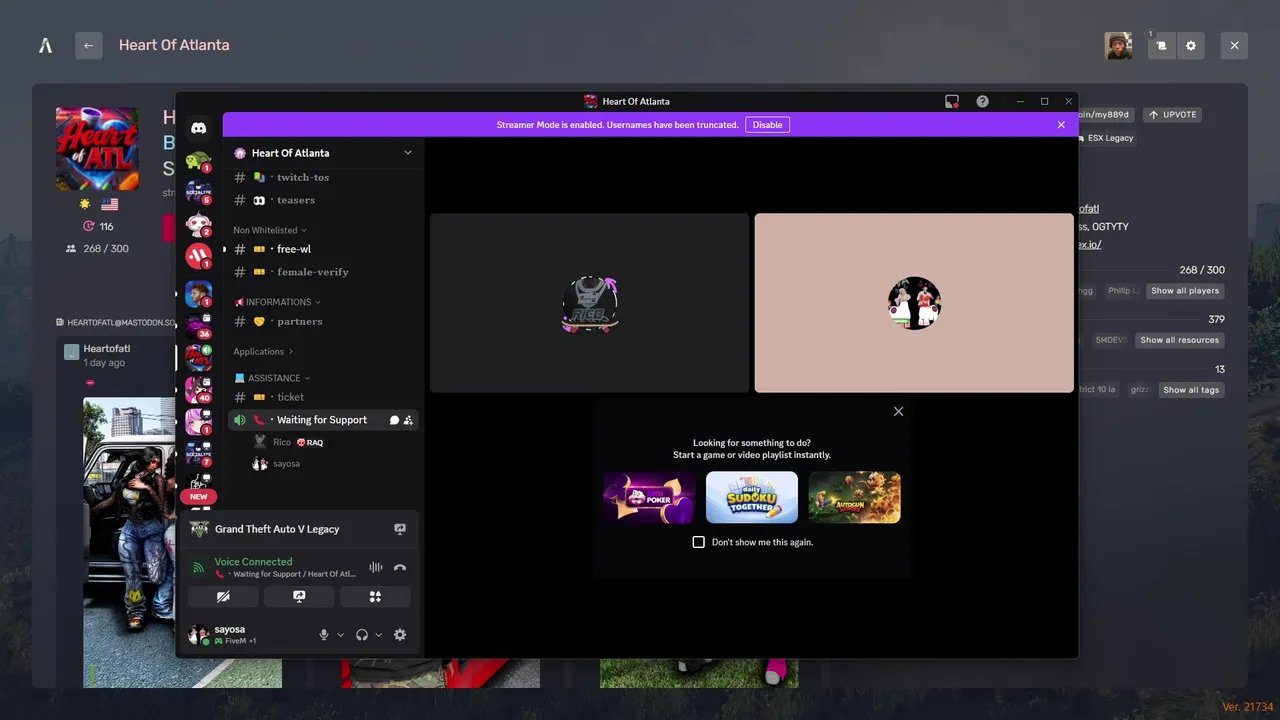
Task: Click the FiveM logo icon
Action: [45, 45]
